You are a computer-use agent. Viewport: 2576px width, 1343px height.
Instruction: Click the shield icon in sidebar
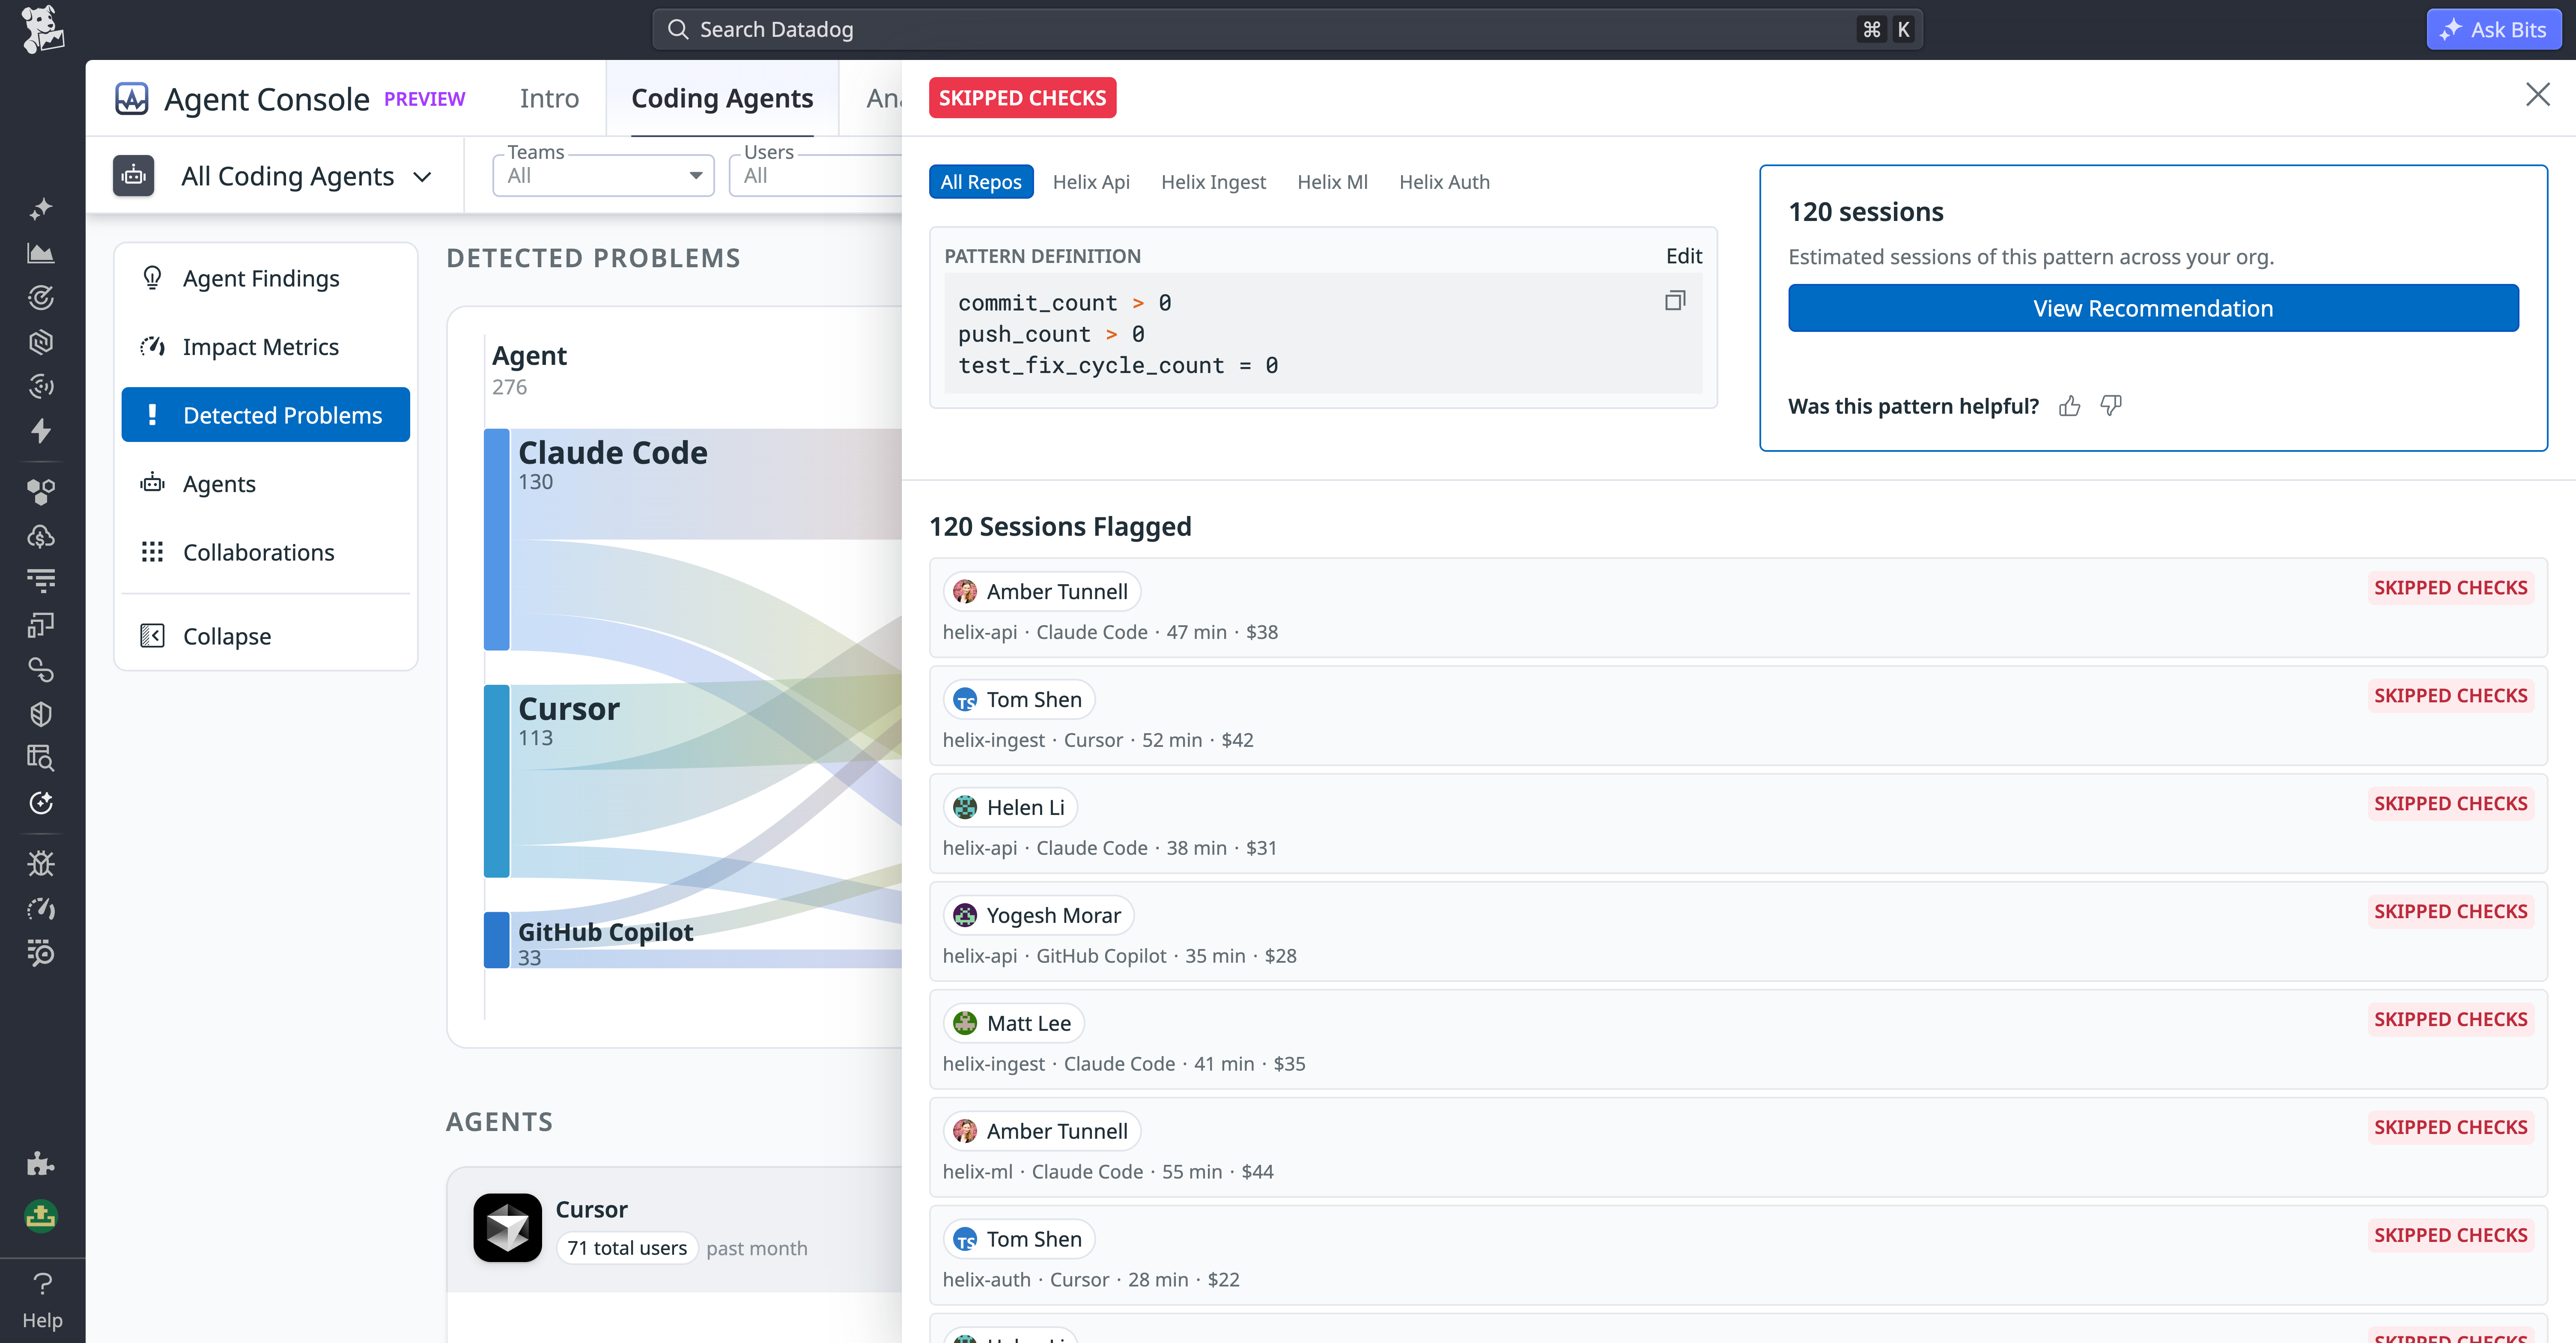click(41, 714)
